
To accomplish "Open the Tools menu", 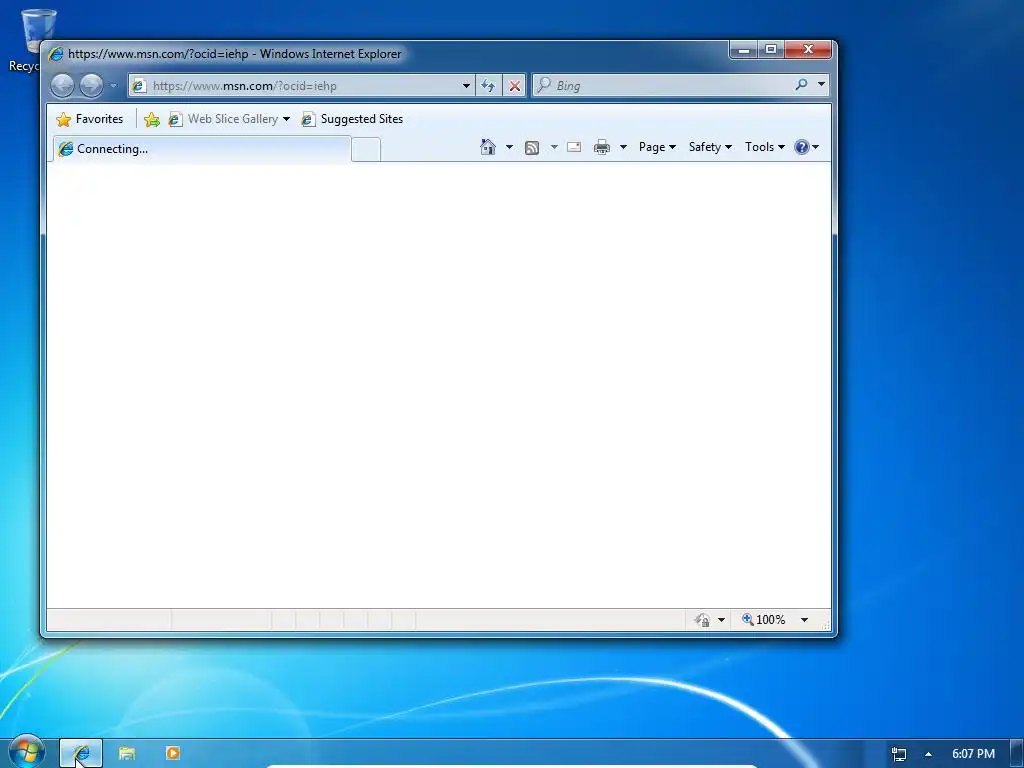I will tap(765, 147).
